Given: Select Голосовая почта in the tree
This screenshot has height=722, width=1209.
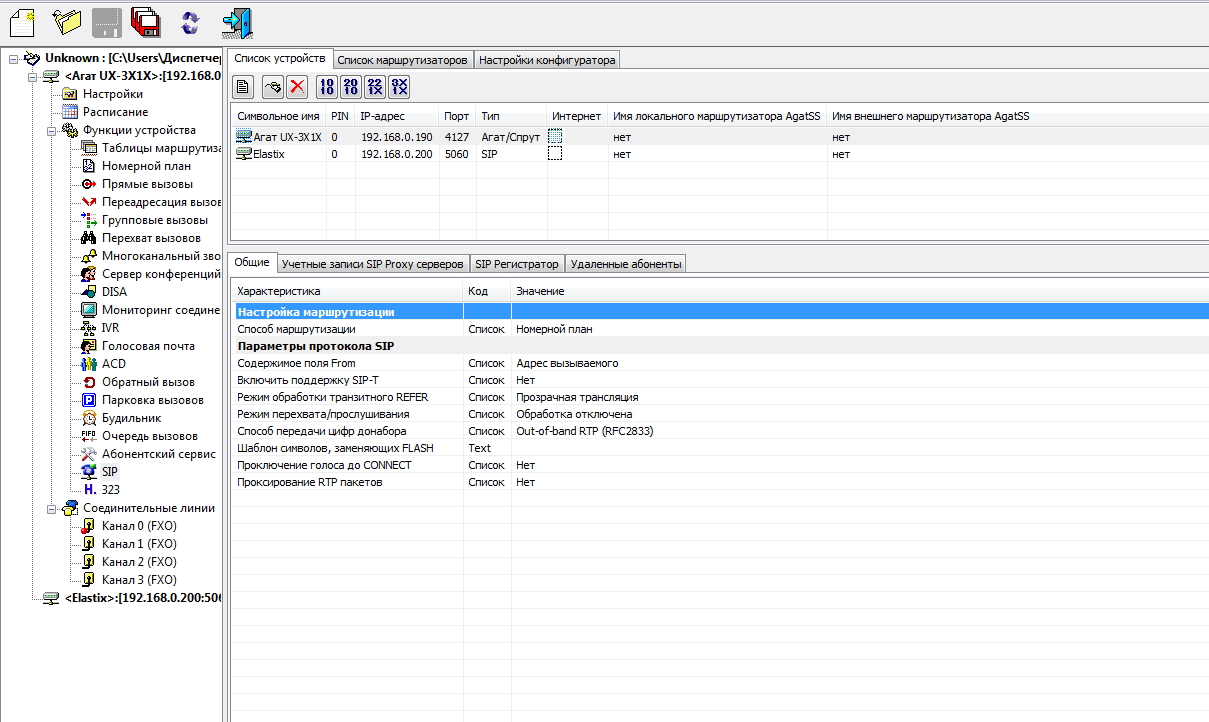Looking at the screenshot, I should click(148, 346).
